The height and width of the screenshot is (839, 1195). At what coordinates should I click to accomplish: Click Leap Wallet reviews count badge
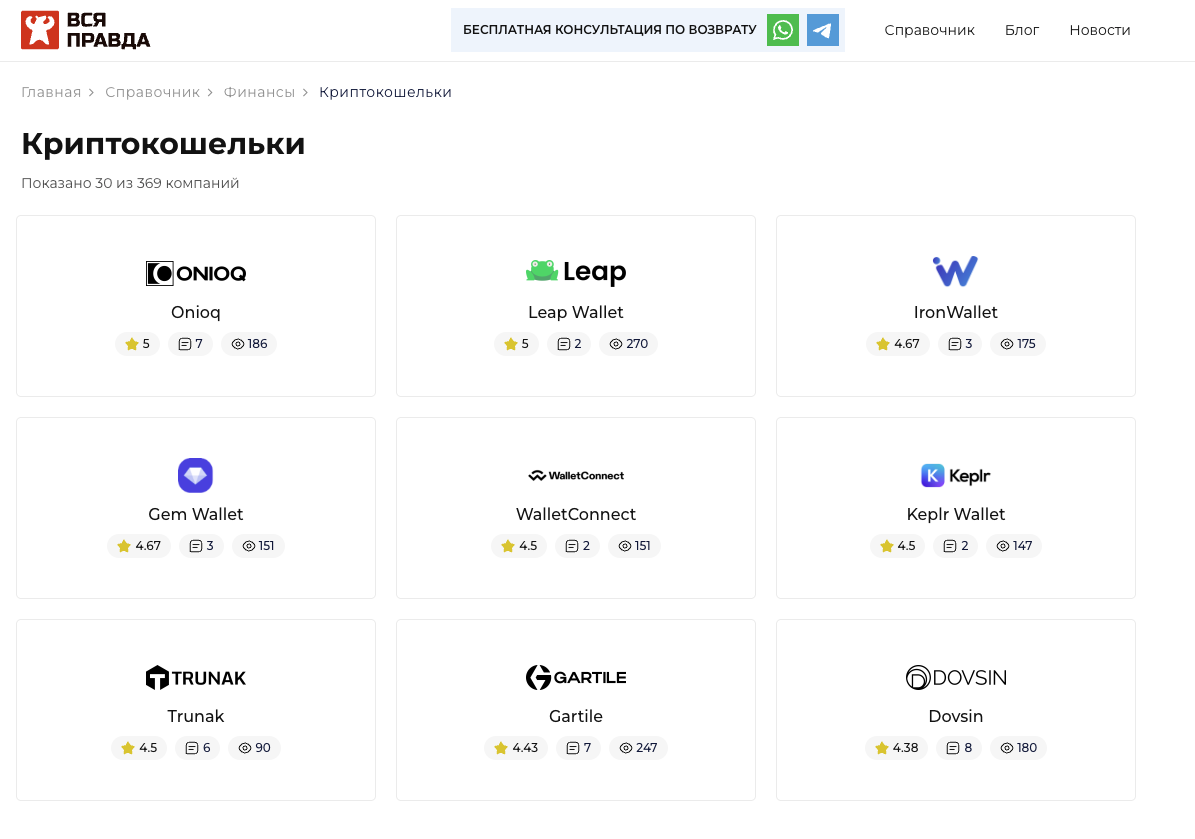point(569,344)
